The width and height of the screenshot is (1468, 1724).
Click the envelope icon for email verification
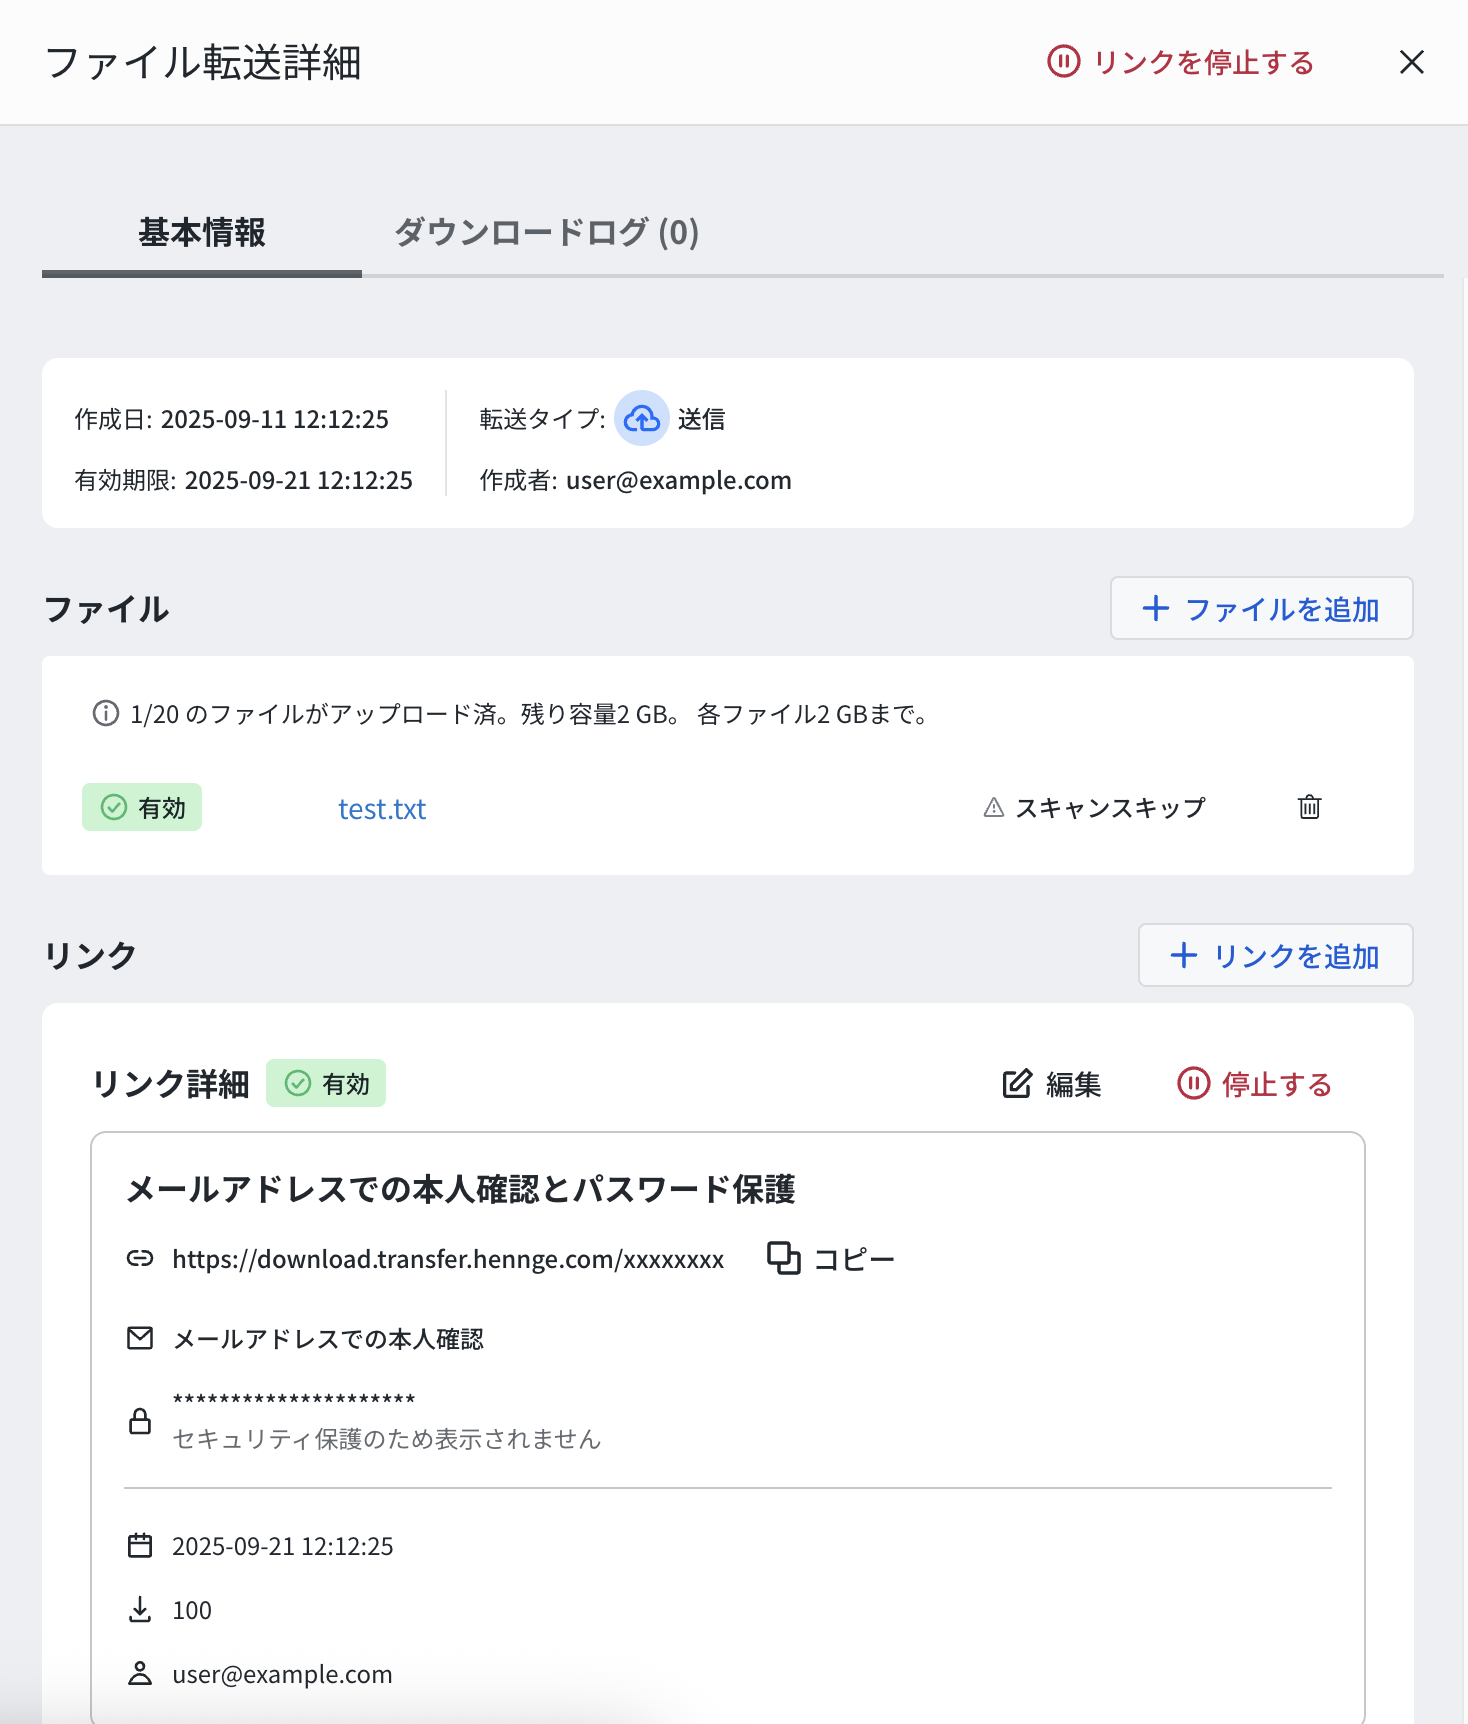pos(140,1338)
